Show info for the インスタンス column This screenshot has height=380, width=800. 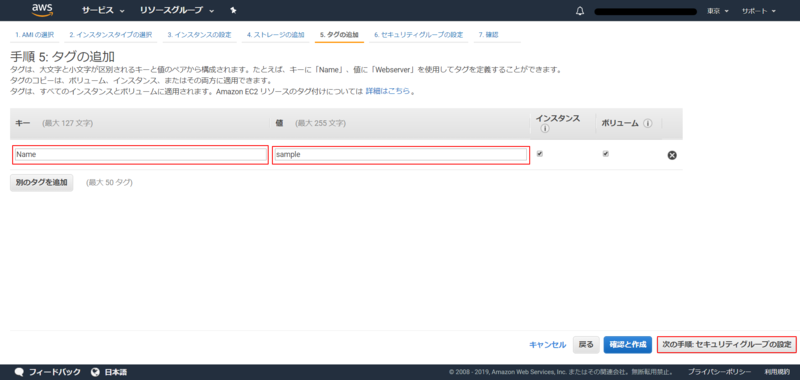coord(544,129)
